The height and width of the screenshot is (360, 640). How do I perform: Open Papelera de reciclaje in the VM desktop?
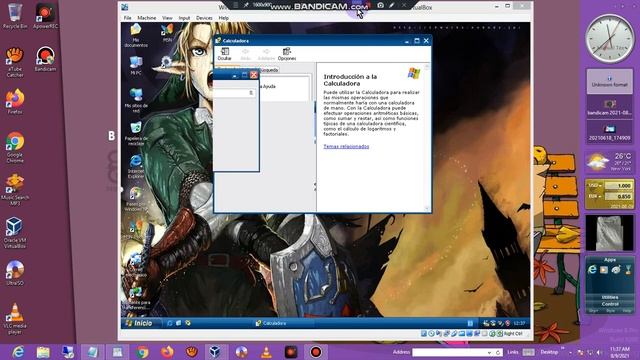coord(136,133)
